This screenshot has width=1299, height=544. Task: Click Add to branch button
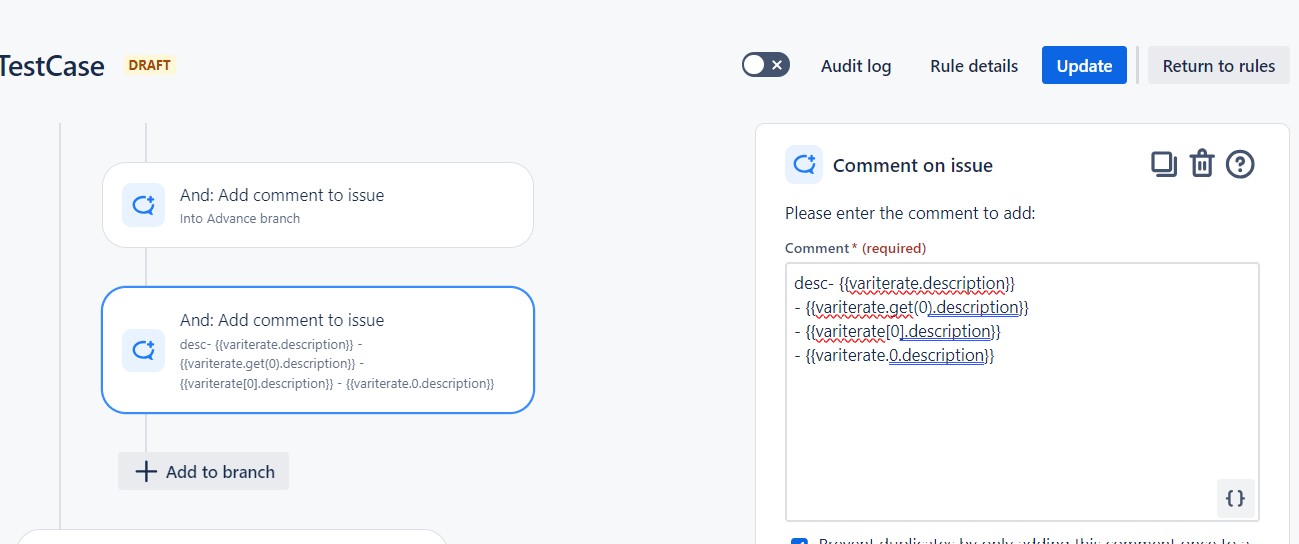pyautogui.click(x=204, y=472)
